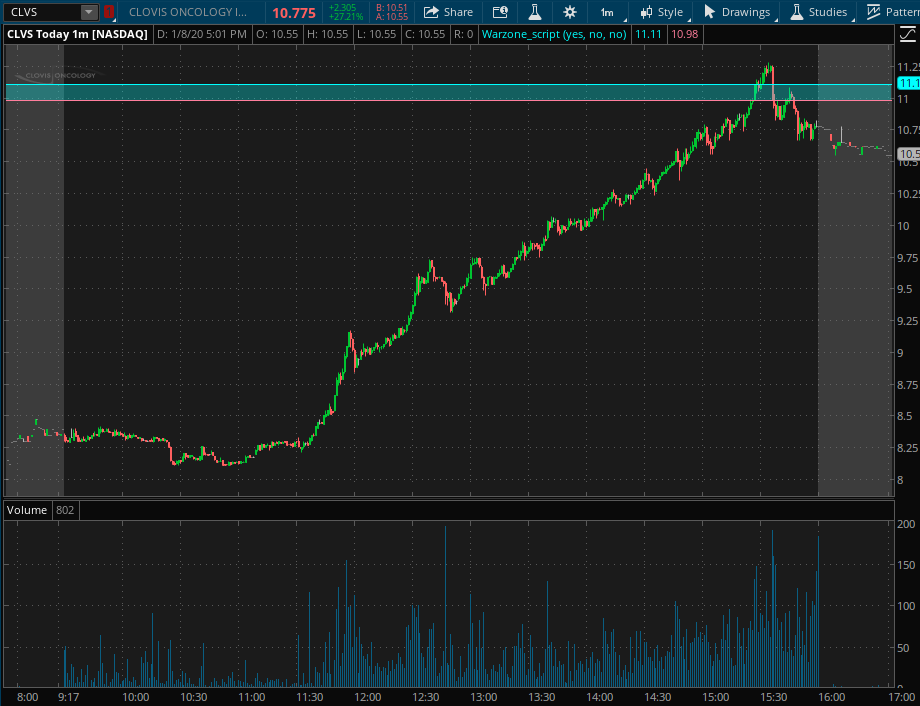Click the chart-mode icon at right edge
This screenshot has height=706, width=920.
tap(907, 34)
